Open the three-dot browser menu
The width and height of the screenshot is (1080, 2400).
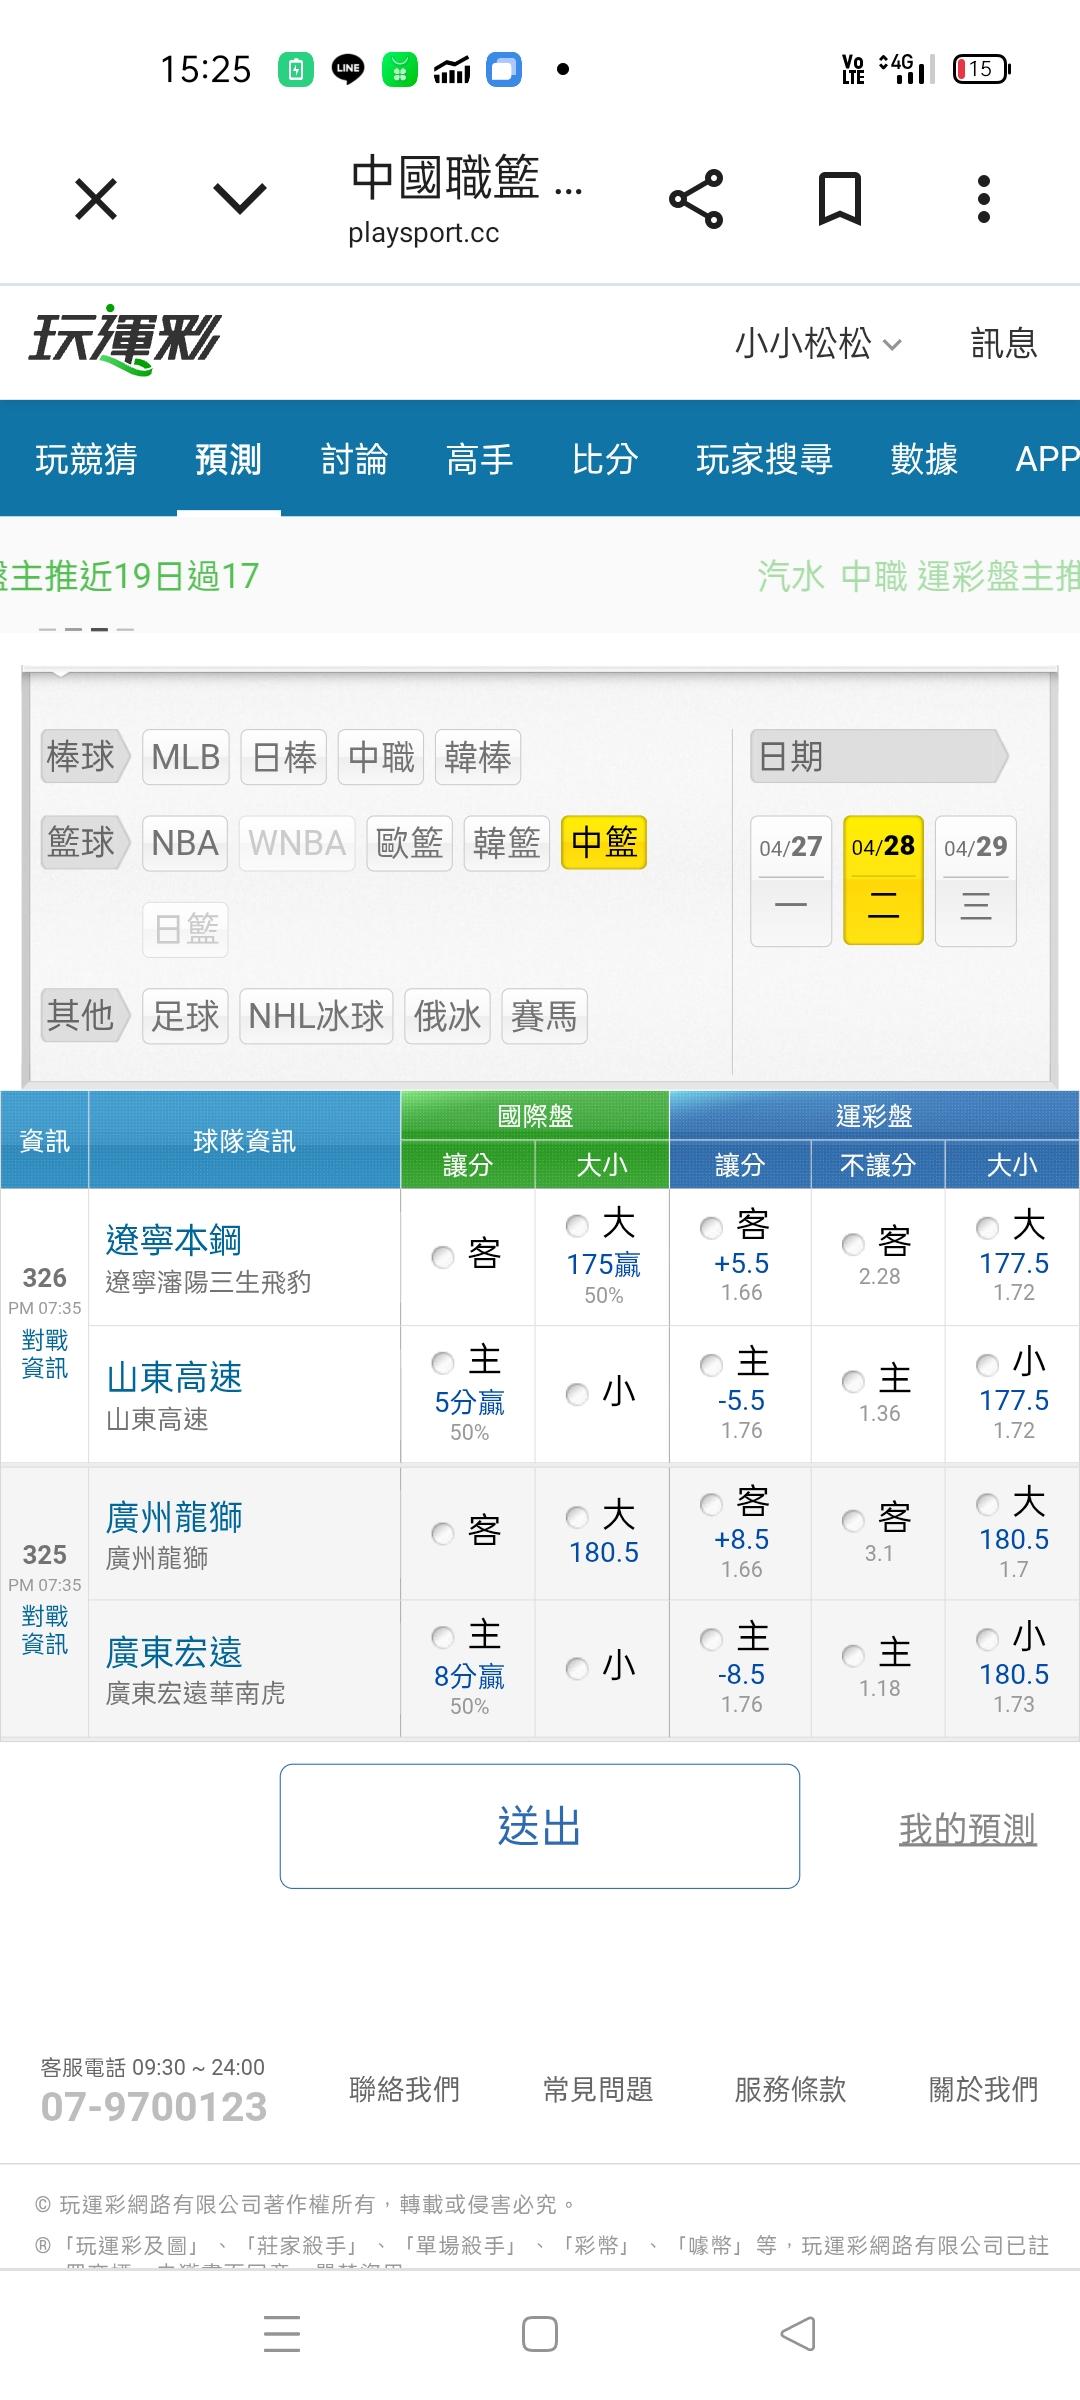[983, 199]
